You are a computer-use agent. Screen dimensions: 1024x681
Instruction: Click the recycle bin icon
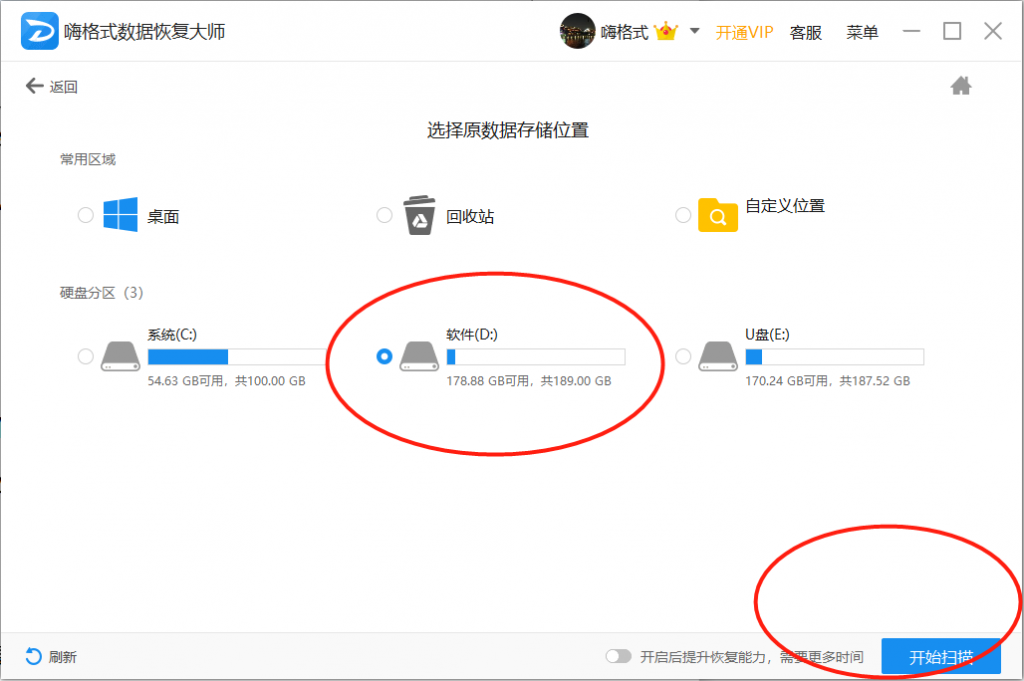pyautogui.click(x=419, y=215)
